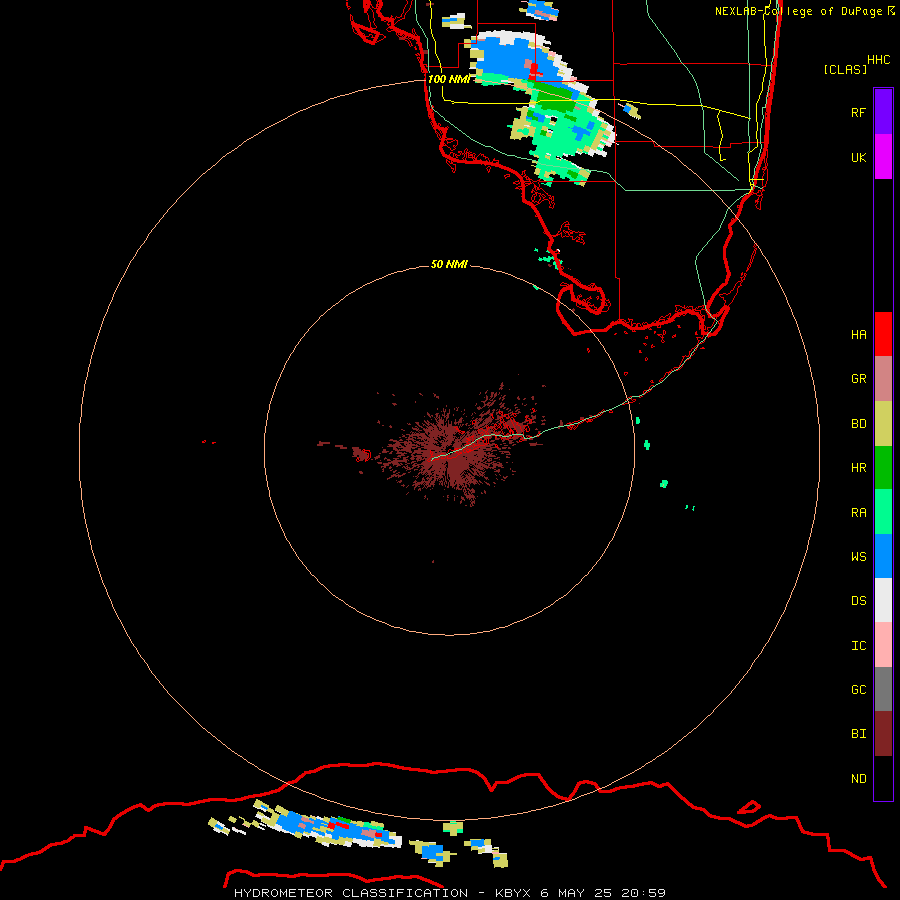Click the BI legend label
This screenshot has height=900, width=900.
[858, 734]
